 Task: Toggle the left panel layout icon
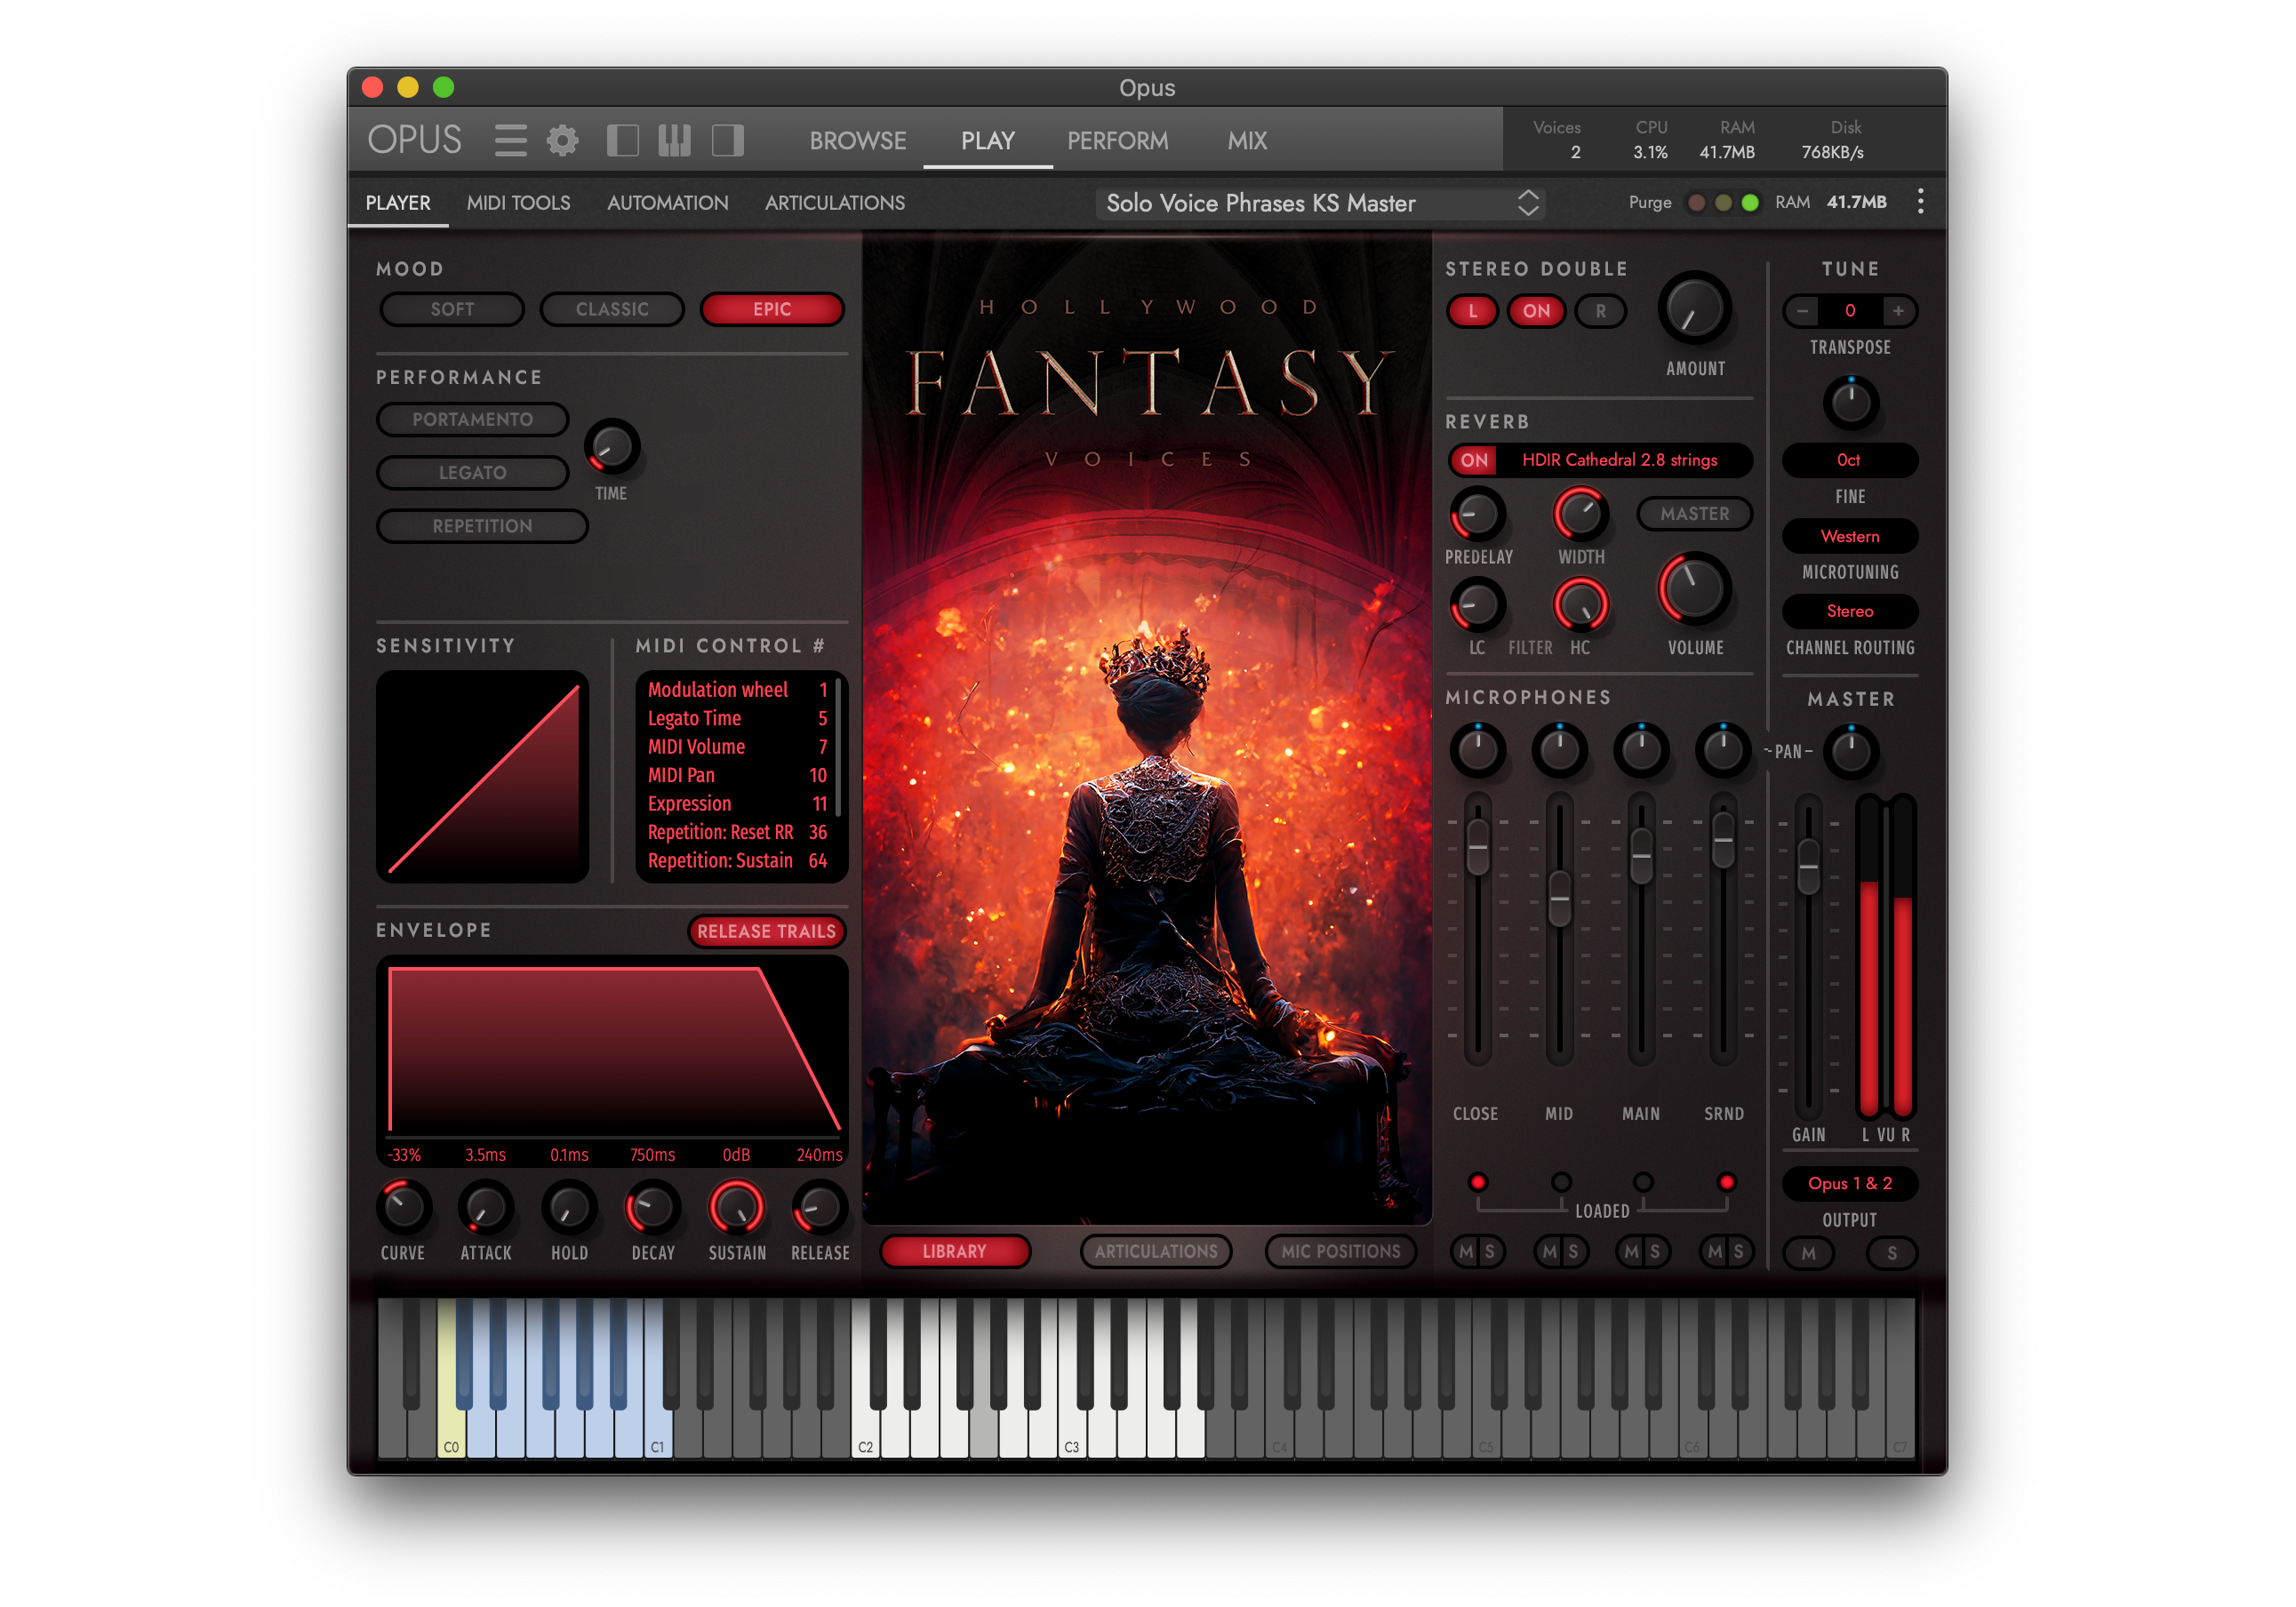(x=622, y=140)
